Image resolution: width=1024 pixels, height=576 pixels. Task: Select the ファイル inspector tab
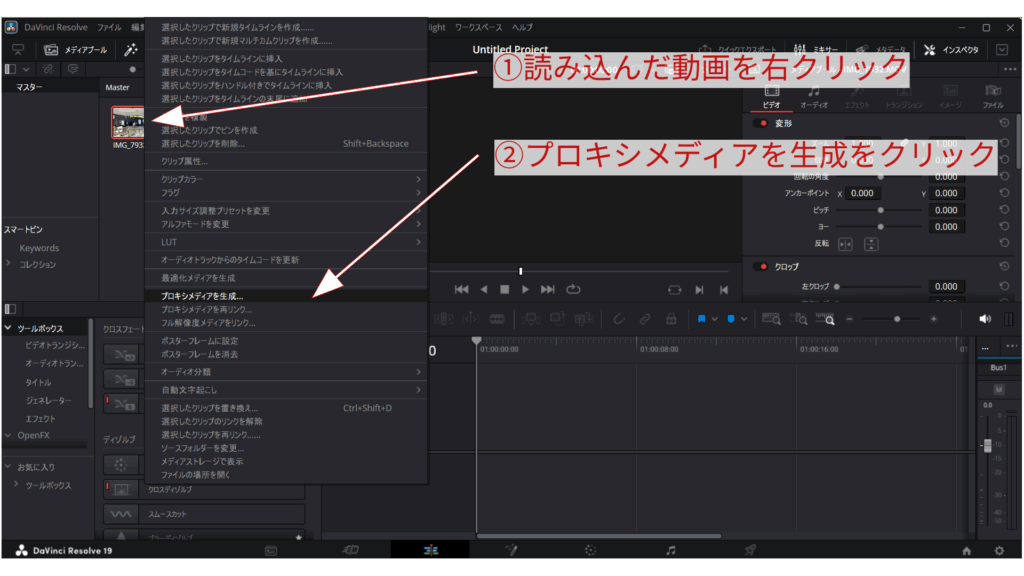pyautogui.click(x=993, y=96)
